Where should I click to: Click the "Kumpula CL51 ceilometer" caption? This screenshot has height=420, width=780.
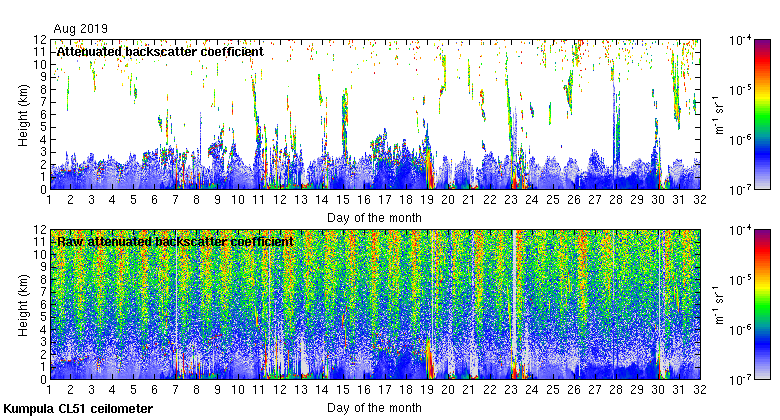point(78,409)
